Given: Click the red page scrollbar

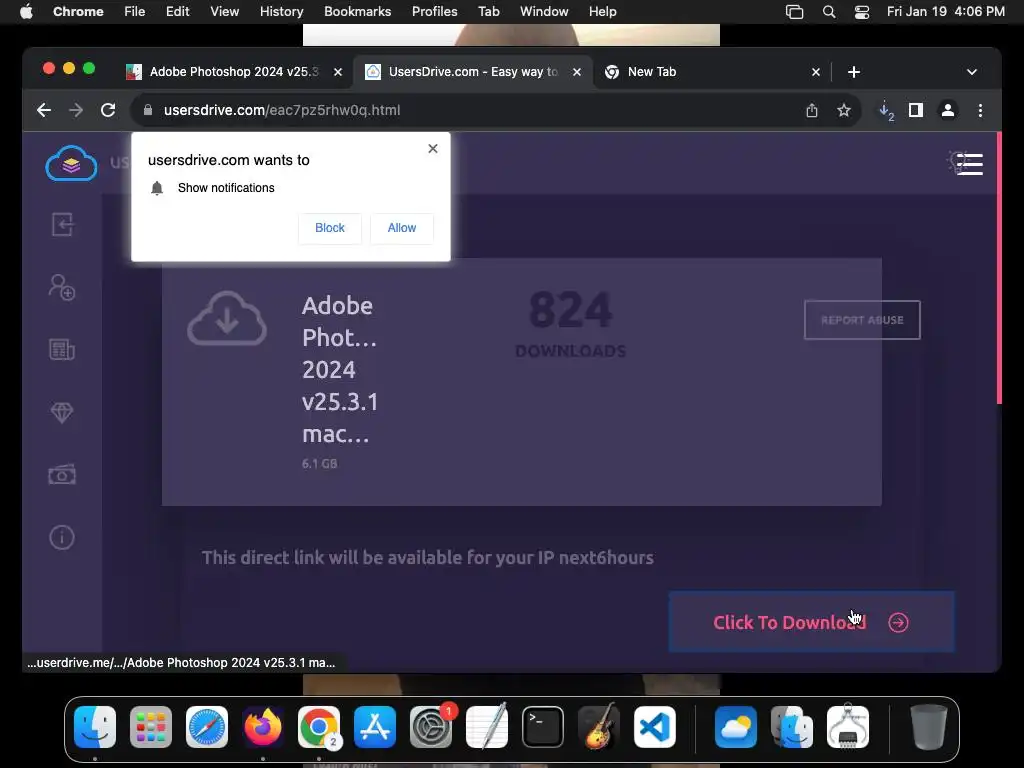Looking at the screenshot, I should 999,268.
